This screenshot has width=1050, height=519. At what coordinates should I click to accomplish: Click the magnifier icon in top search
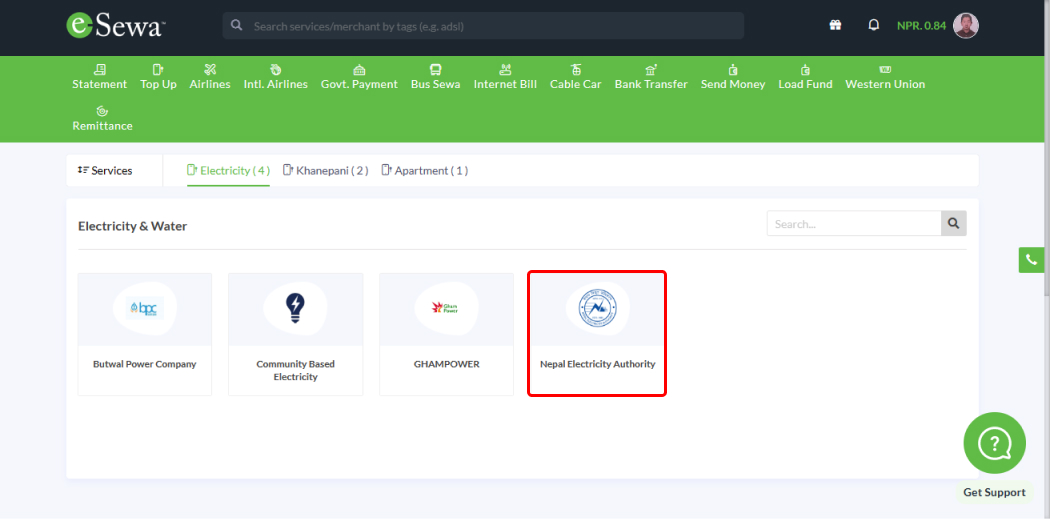click(236, 25)
